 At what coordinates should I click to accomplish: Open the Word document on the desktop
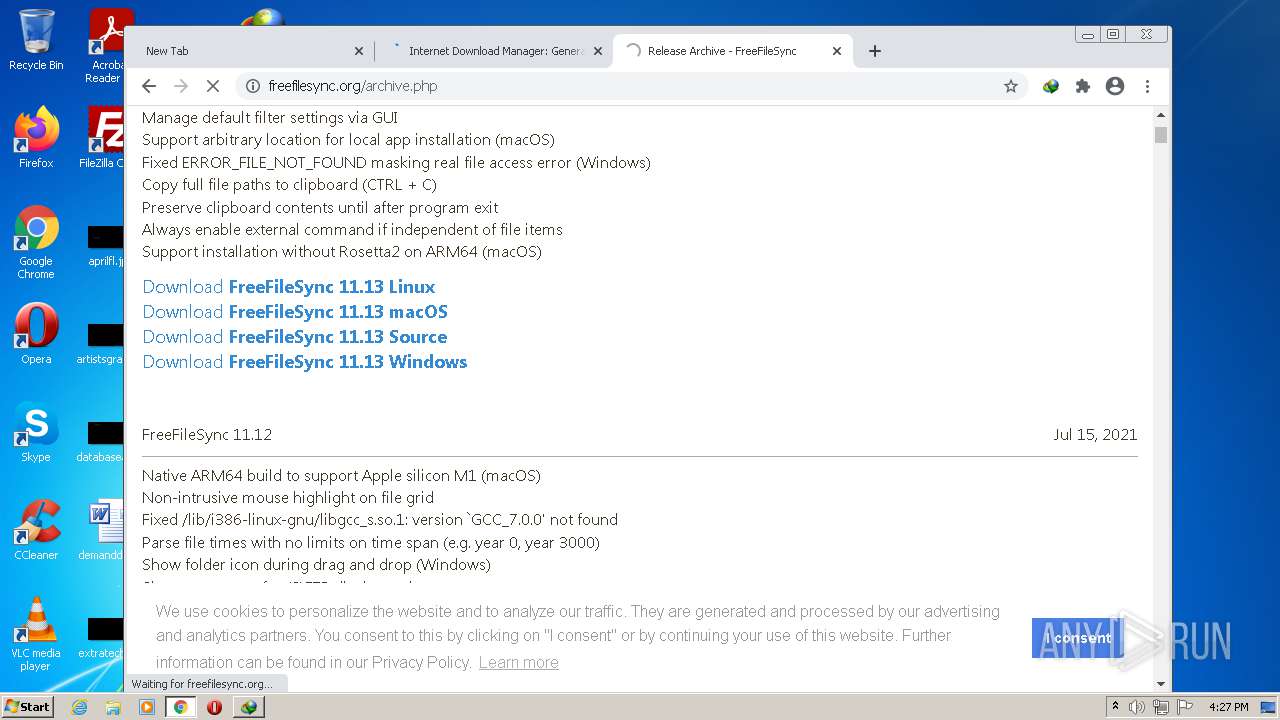(x=103, y=530)
